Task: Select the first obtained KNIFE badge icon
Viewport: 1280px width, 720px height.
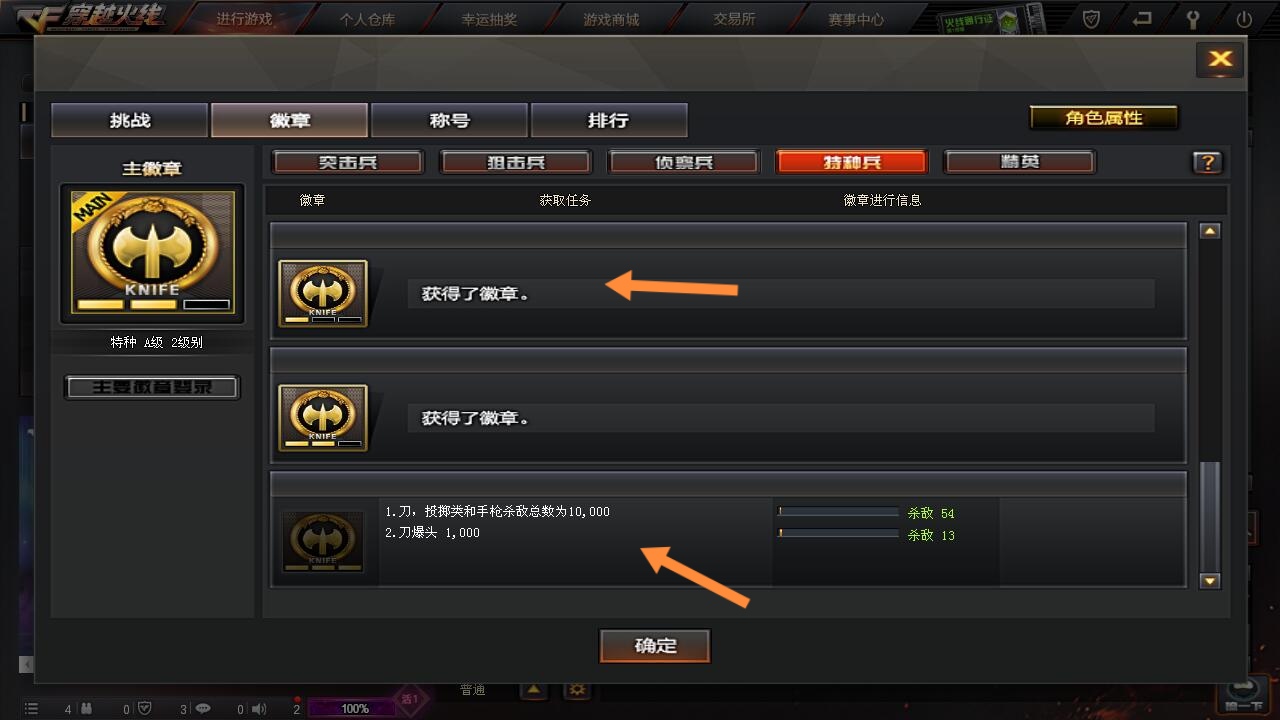Action: tap(323, 293)
